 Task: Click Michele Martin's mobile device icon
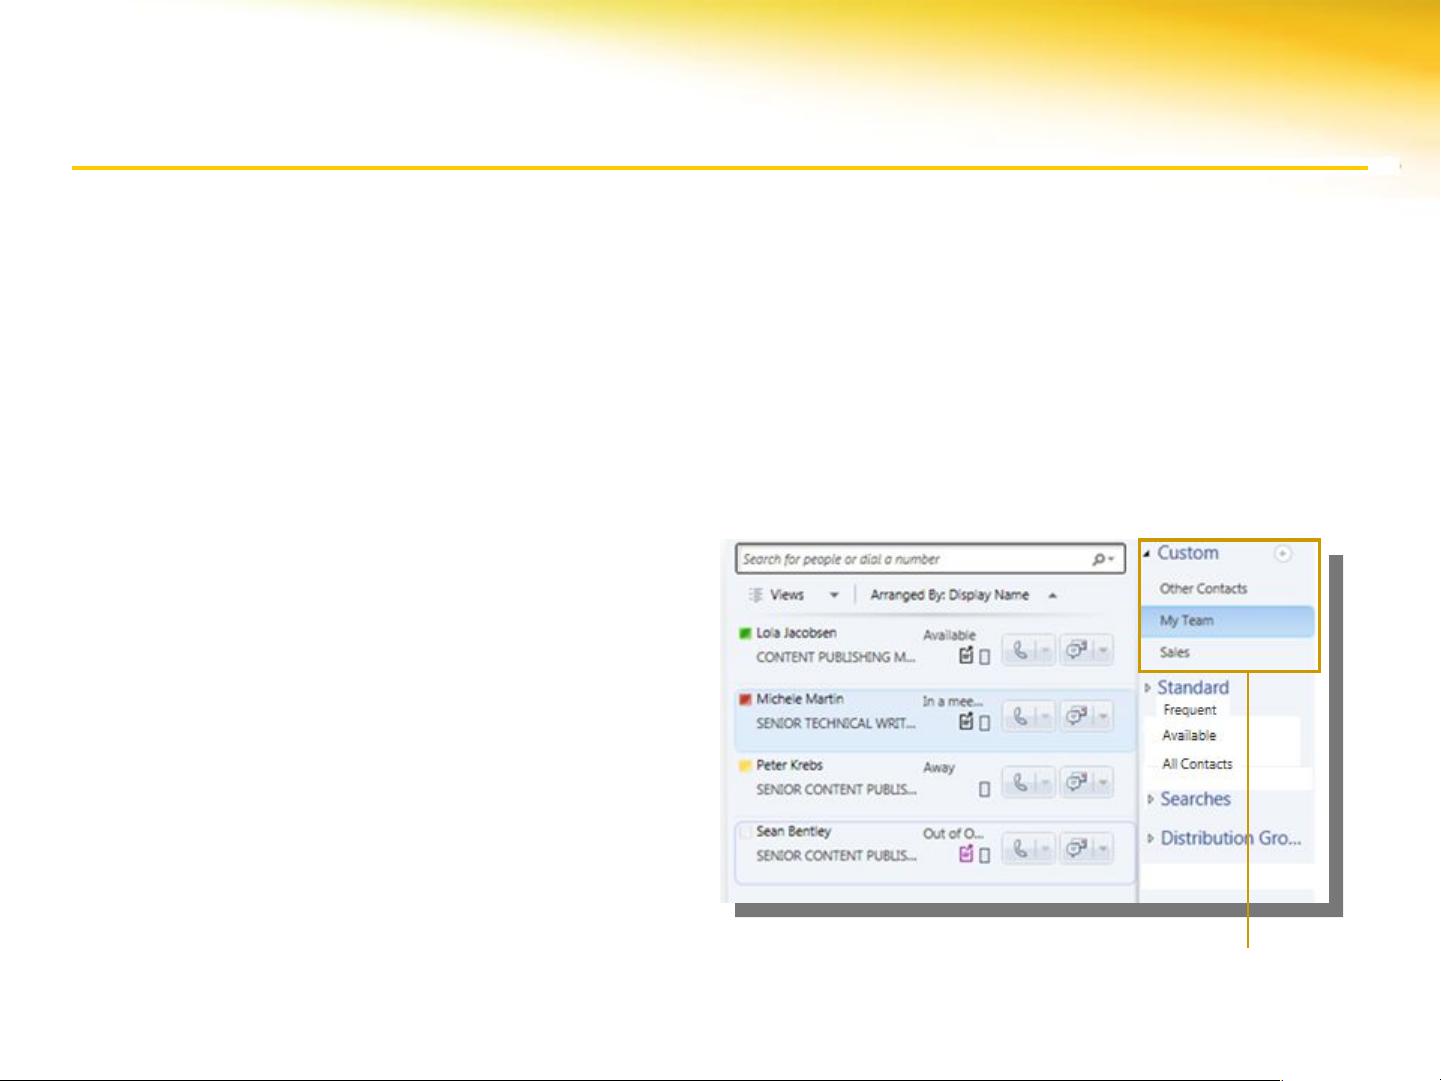[985, 723]
